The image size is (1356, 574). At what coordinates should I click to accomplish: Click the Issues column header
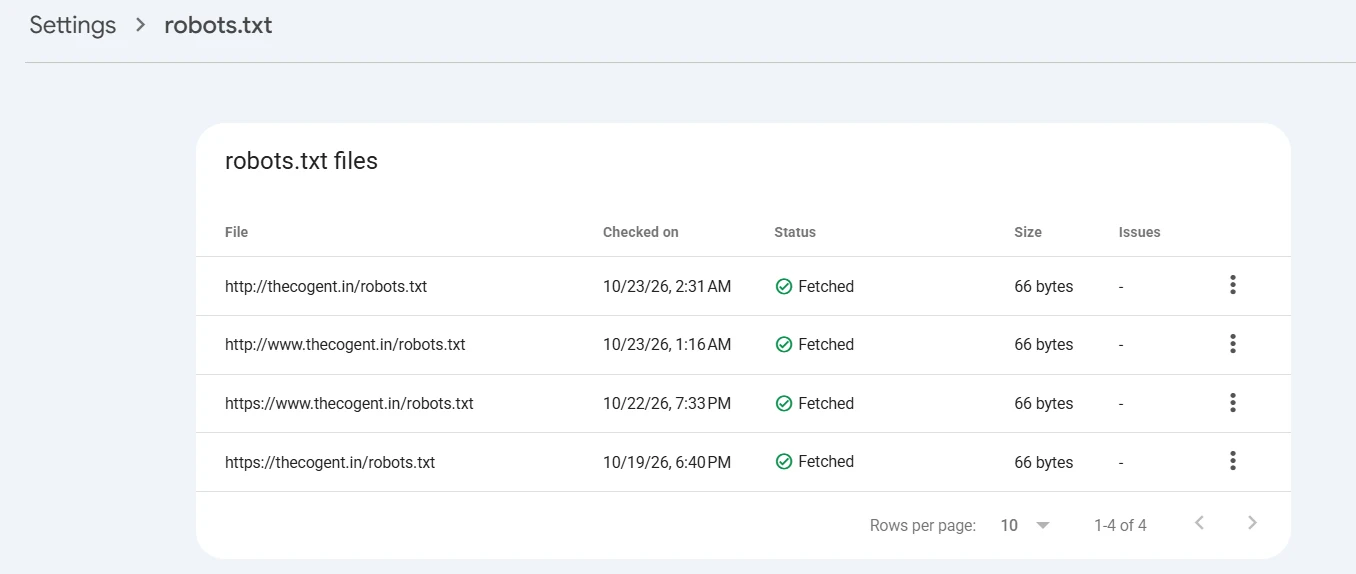tap(1140, 232)
